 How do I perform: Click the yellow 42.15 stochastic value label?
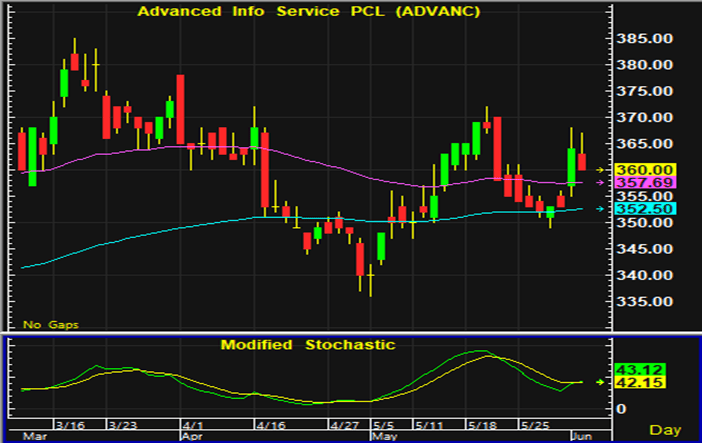pyautogui.click(x=639, y=383)
